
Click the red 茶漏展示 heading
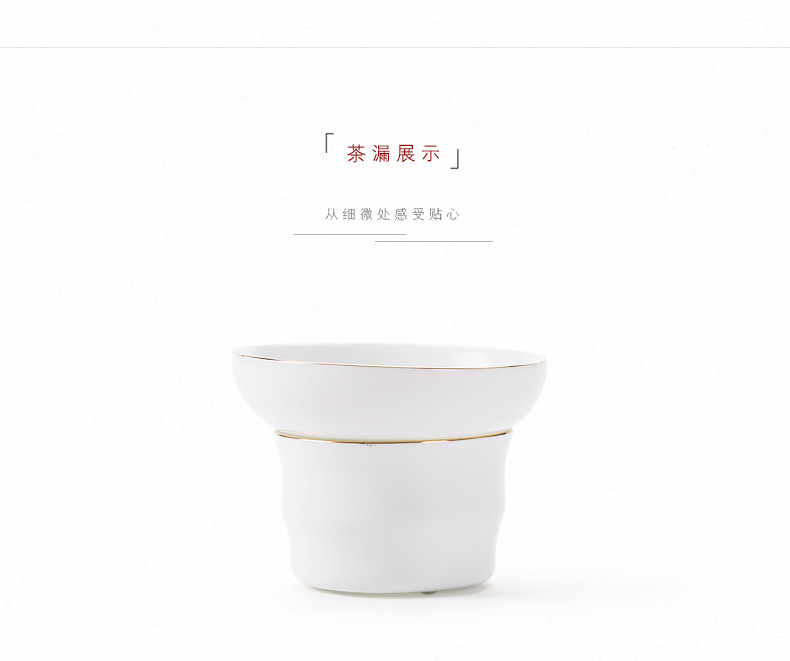[x=393, y=153]
